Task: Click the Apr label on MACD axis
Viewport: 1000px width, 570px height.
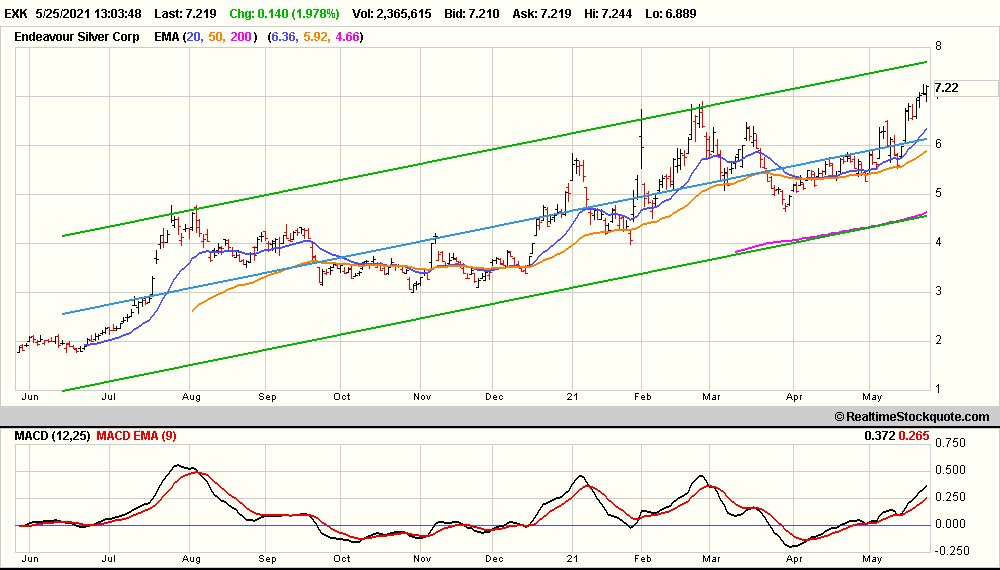Action: point(794,559)
